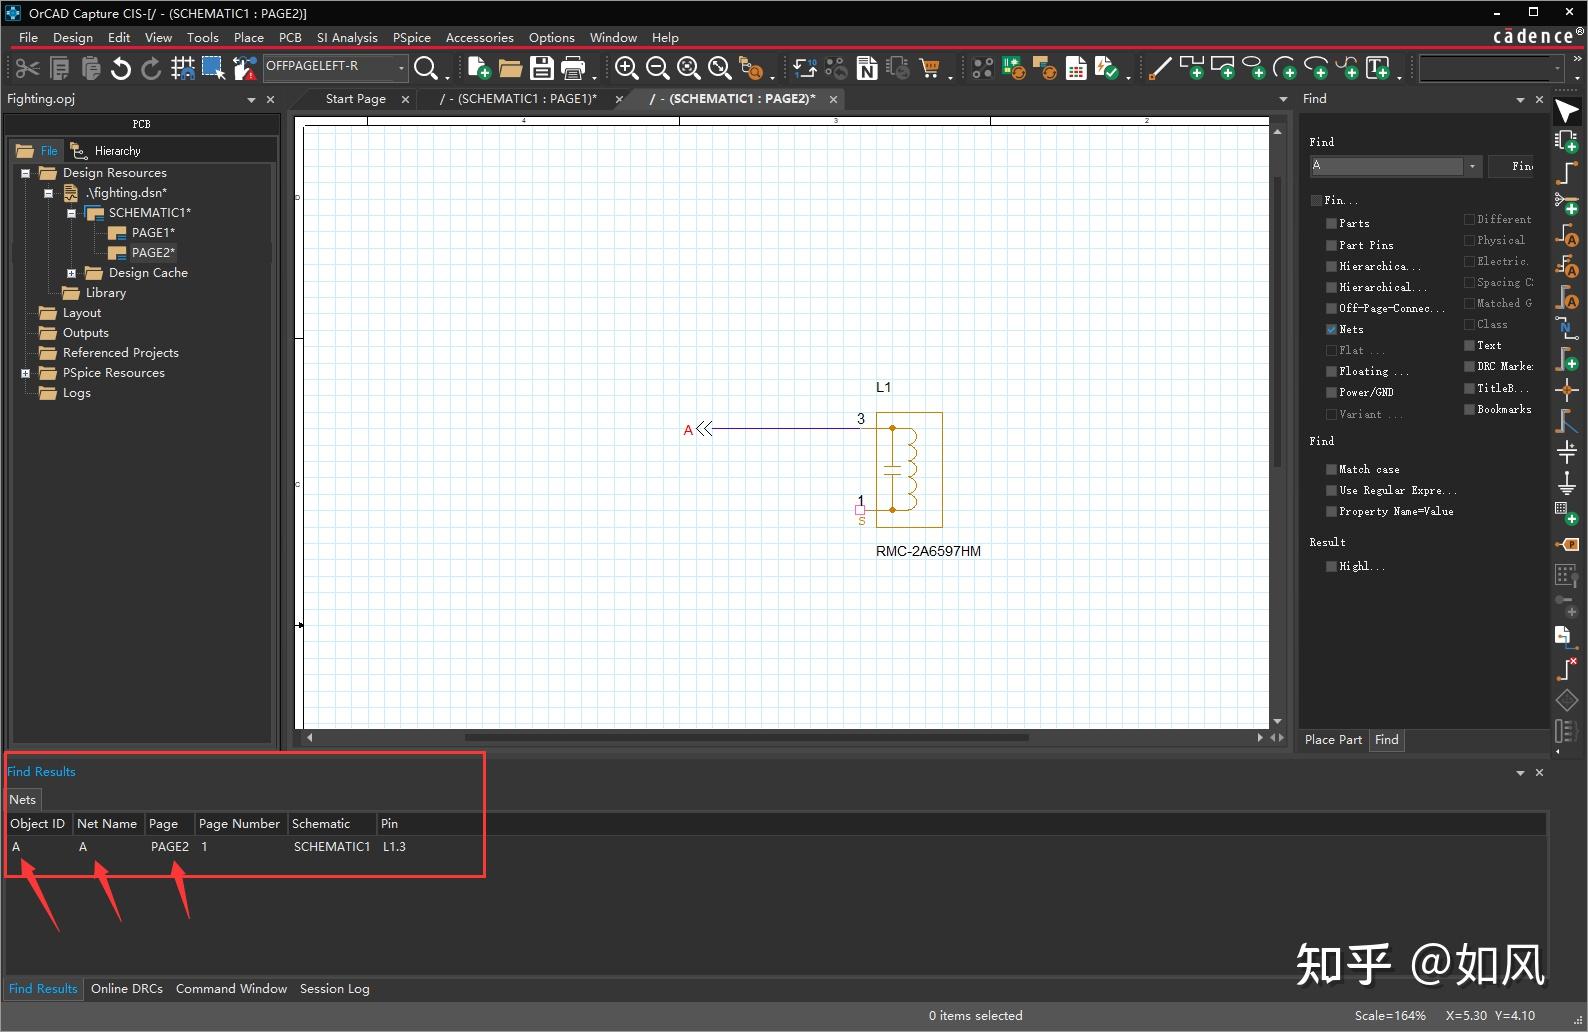The image size is (1588, 1032).
Task: Expand the Design Cache folder
Action: tap(71, 273)
